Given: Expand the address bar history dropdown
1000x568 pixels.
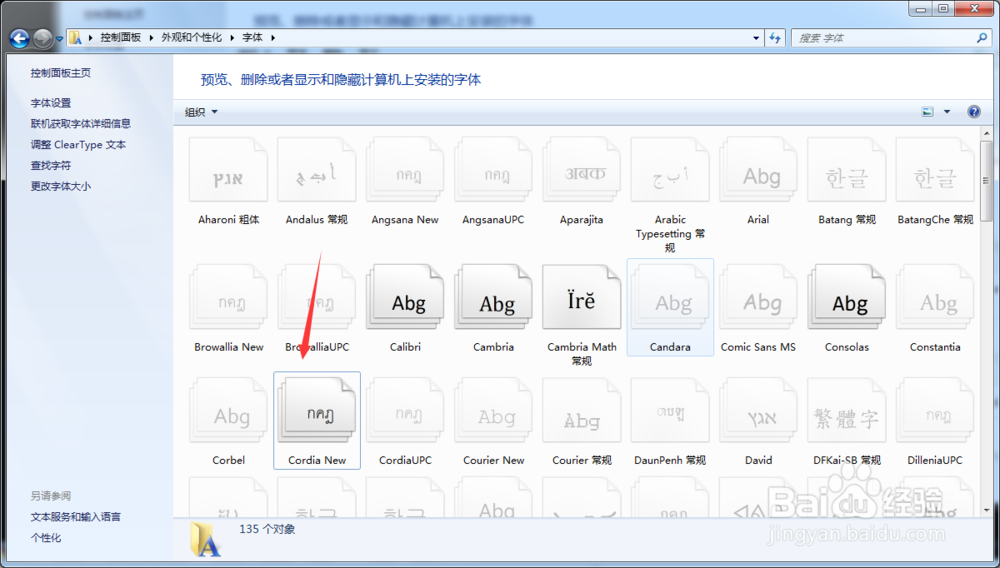Looking at the screenshot, I should 756,38.
